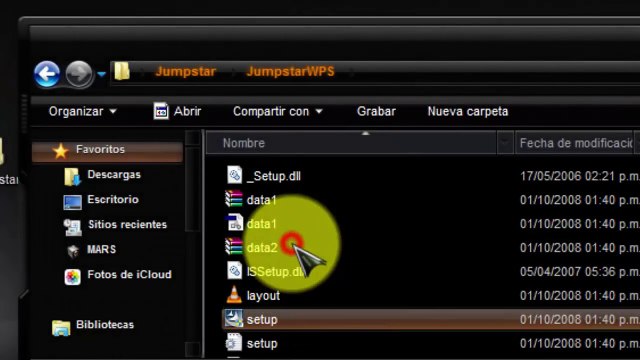Screen dimensions: 640x360
Task: Select the layout file
Action: tap(263, 296)
